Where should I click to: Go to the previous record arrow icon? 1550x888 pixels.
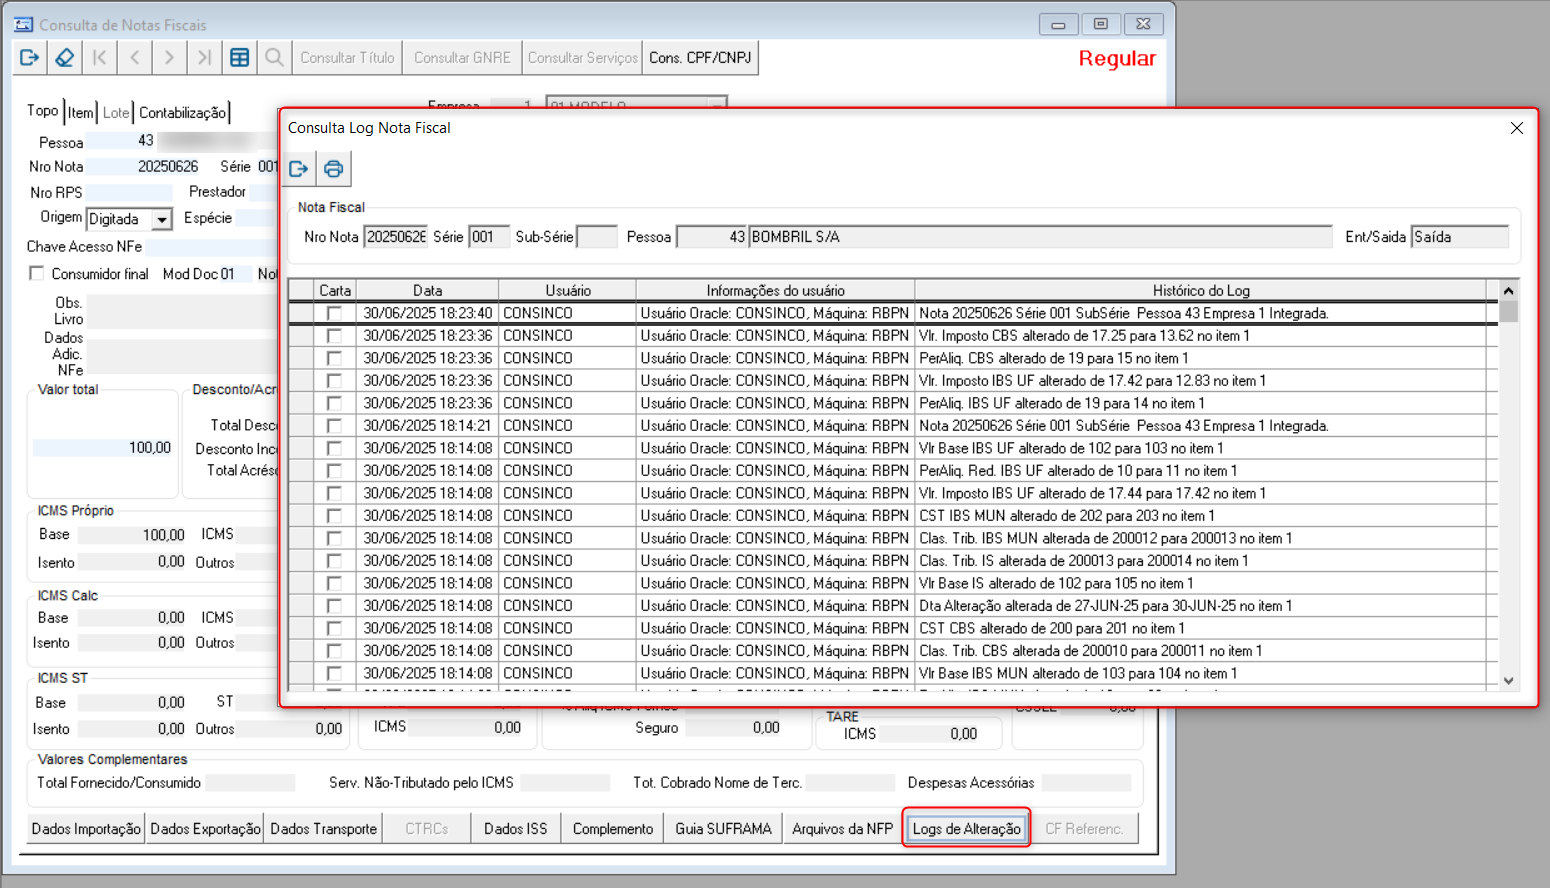(134, 58)
